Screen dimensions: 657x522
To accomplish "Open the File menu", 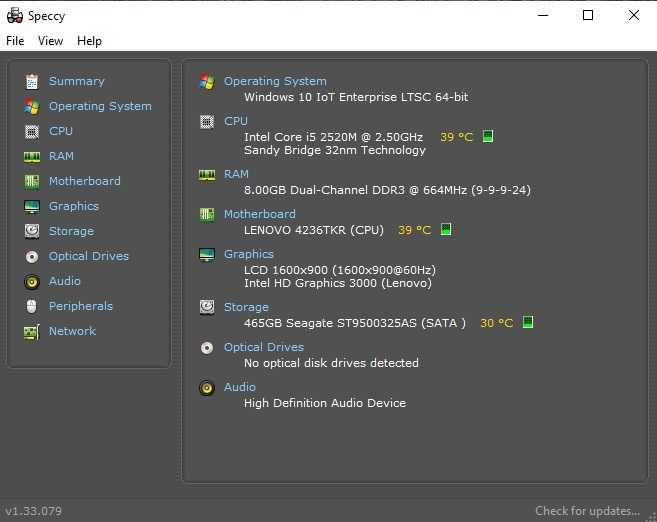I will coord(15,41).
